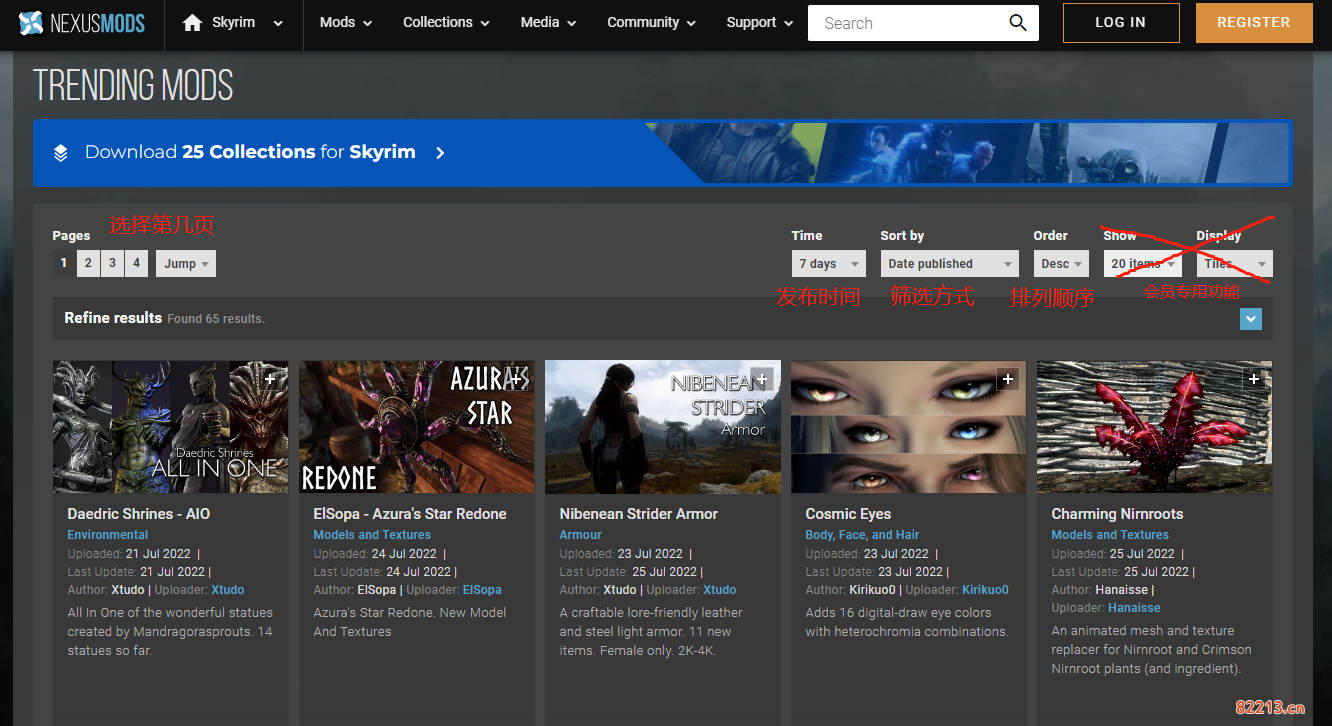Click uploader Xtudo on Nibenean Strider card
Viewport: 1332px width, 726px height.
coord(720,590)
